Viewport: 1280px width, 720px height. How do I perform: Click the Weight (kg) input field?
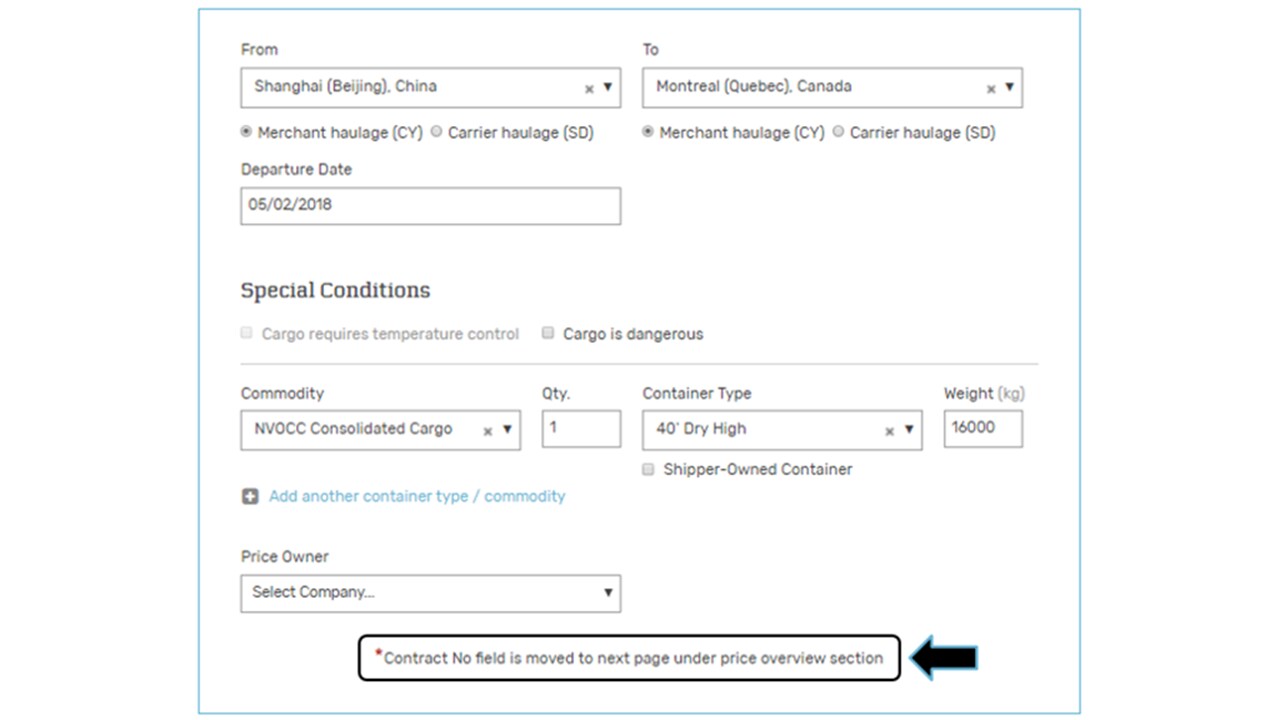982,428
